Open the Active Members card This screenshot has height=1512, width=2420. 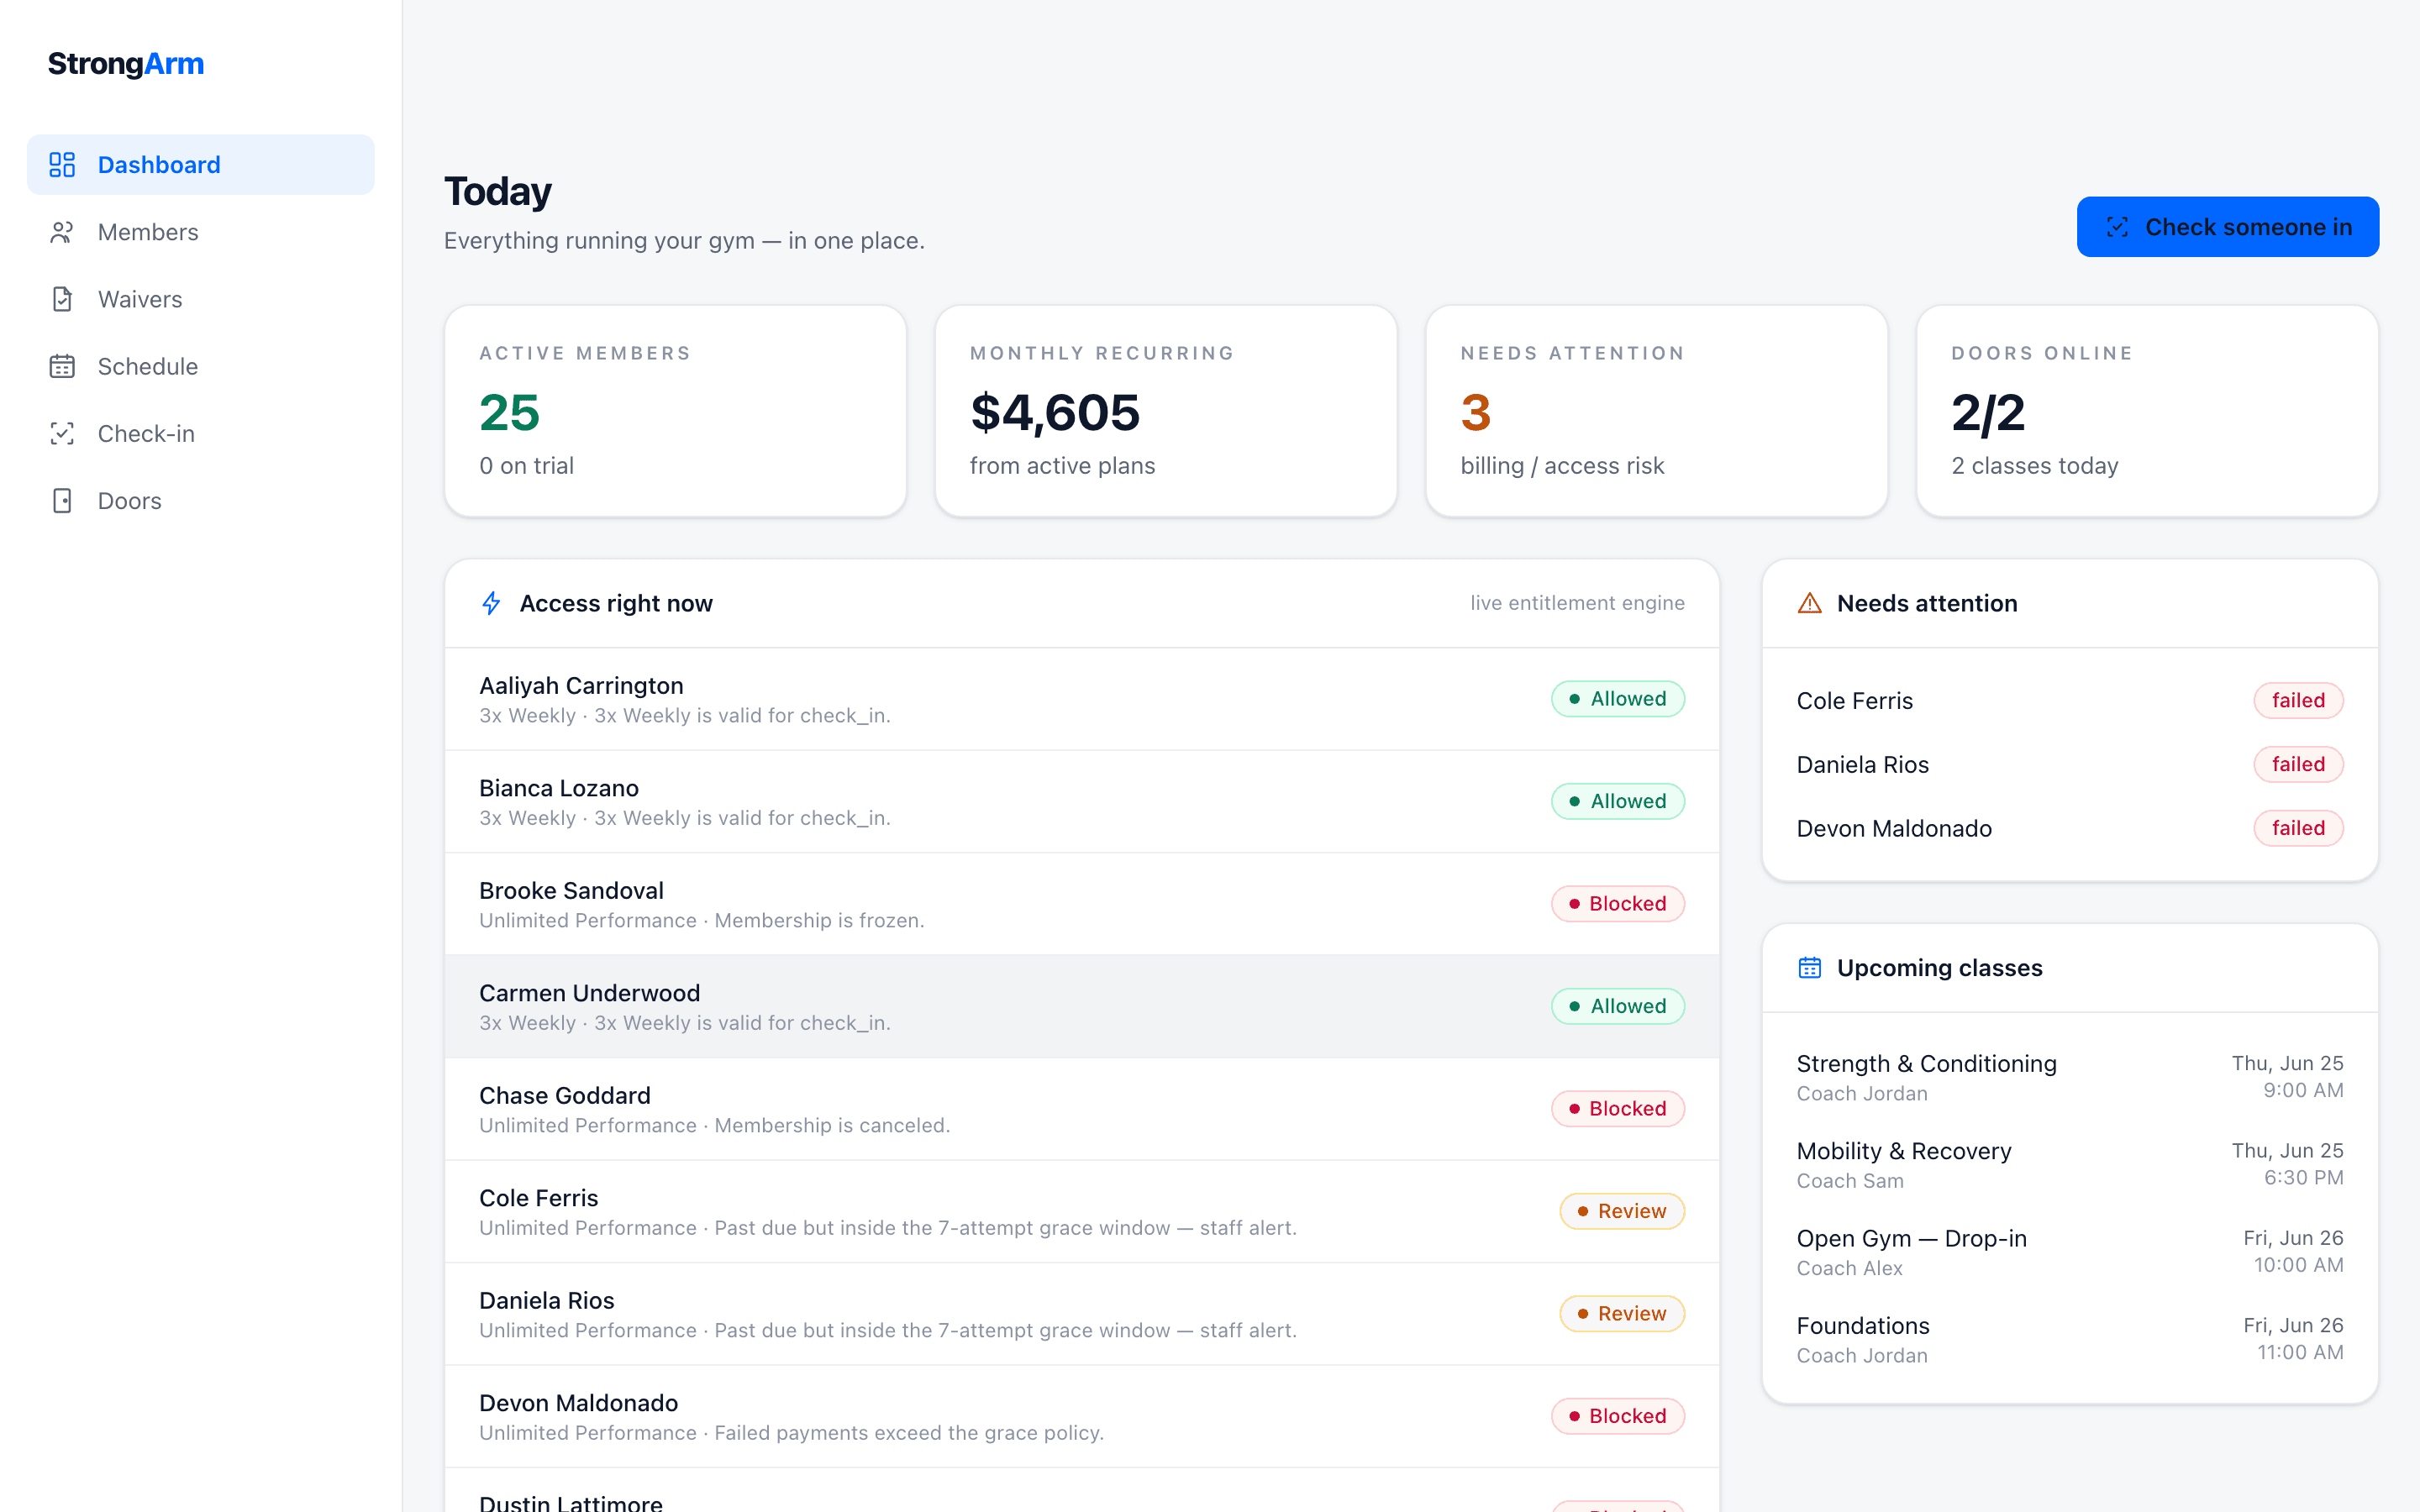coord(676,411)
